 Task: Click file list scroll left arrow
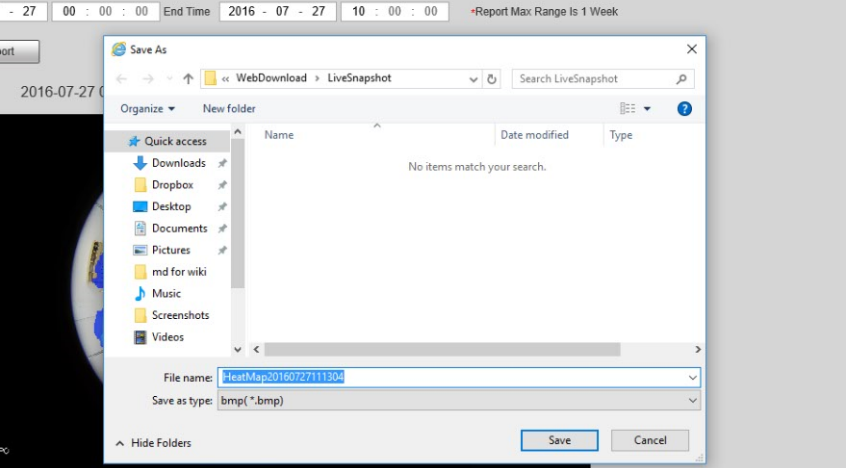pos(256,350)
